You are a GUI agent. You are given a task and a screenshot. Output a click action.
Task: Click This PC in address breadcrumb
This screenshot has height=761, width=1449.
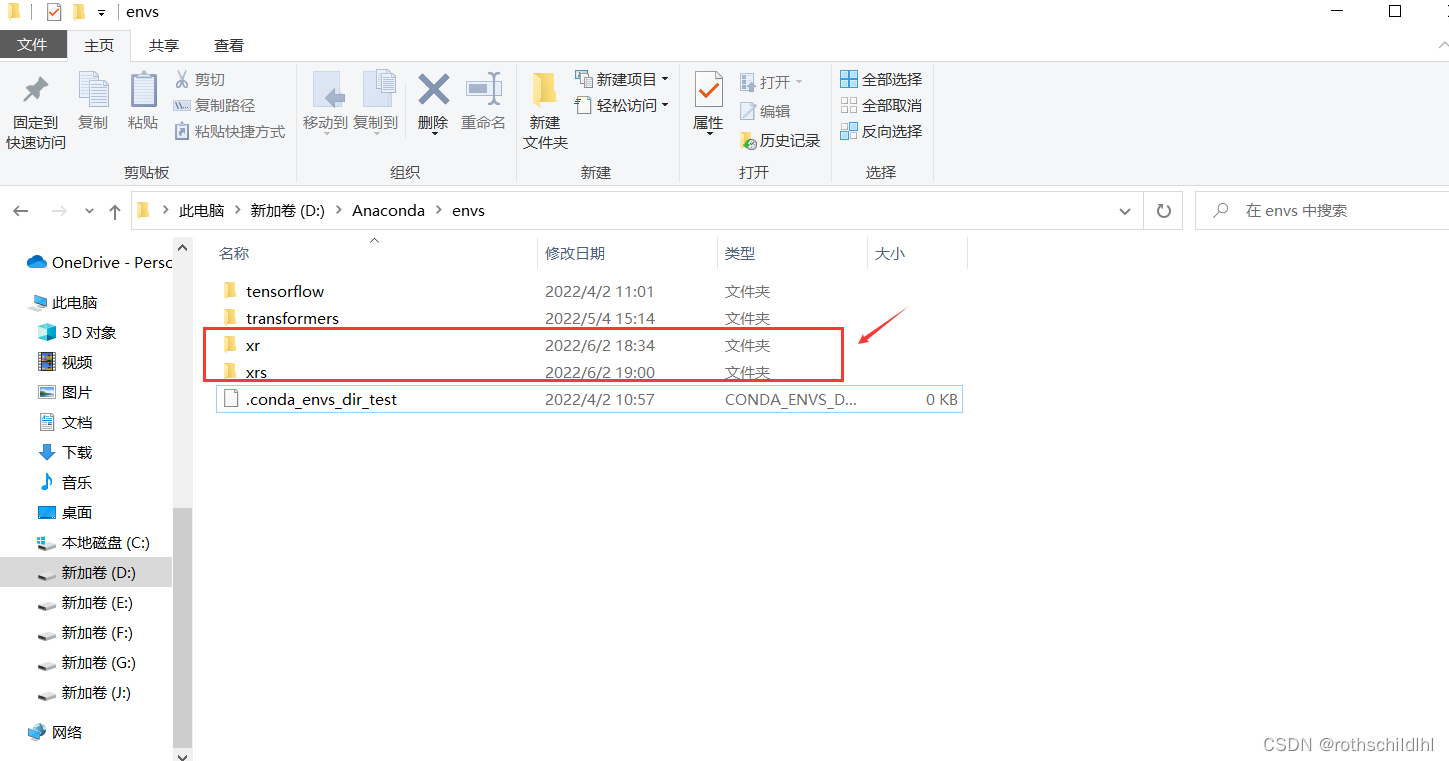[x=201, y=211]
